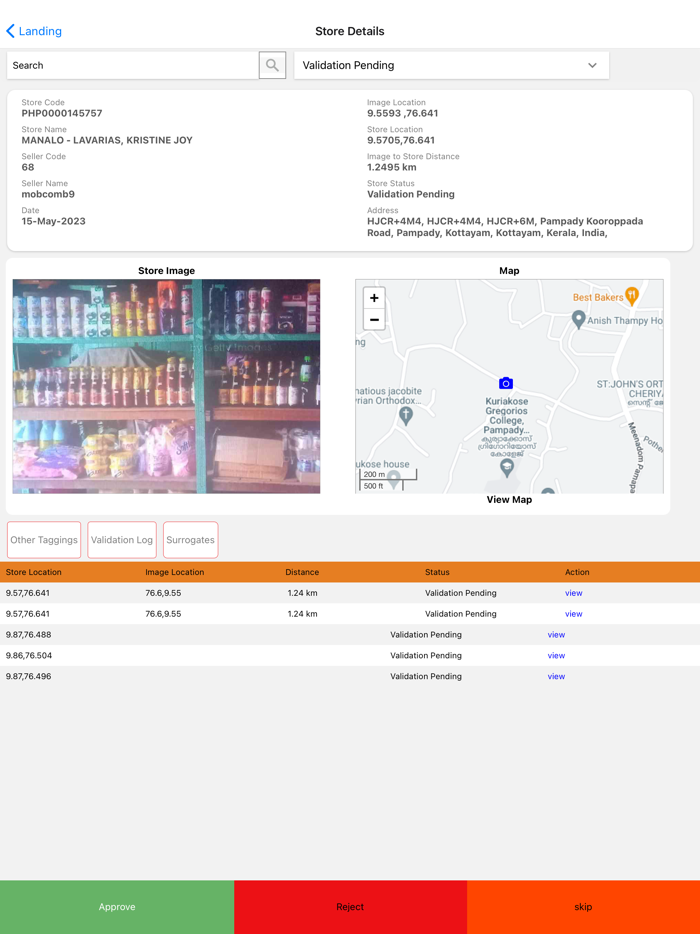The width and height of the screenshot is (700, 934).
Task: Click view in first 9.57,76.641 row
Action: point(574,593)
